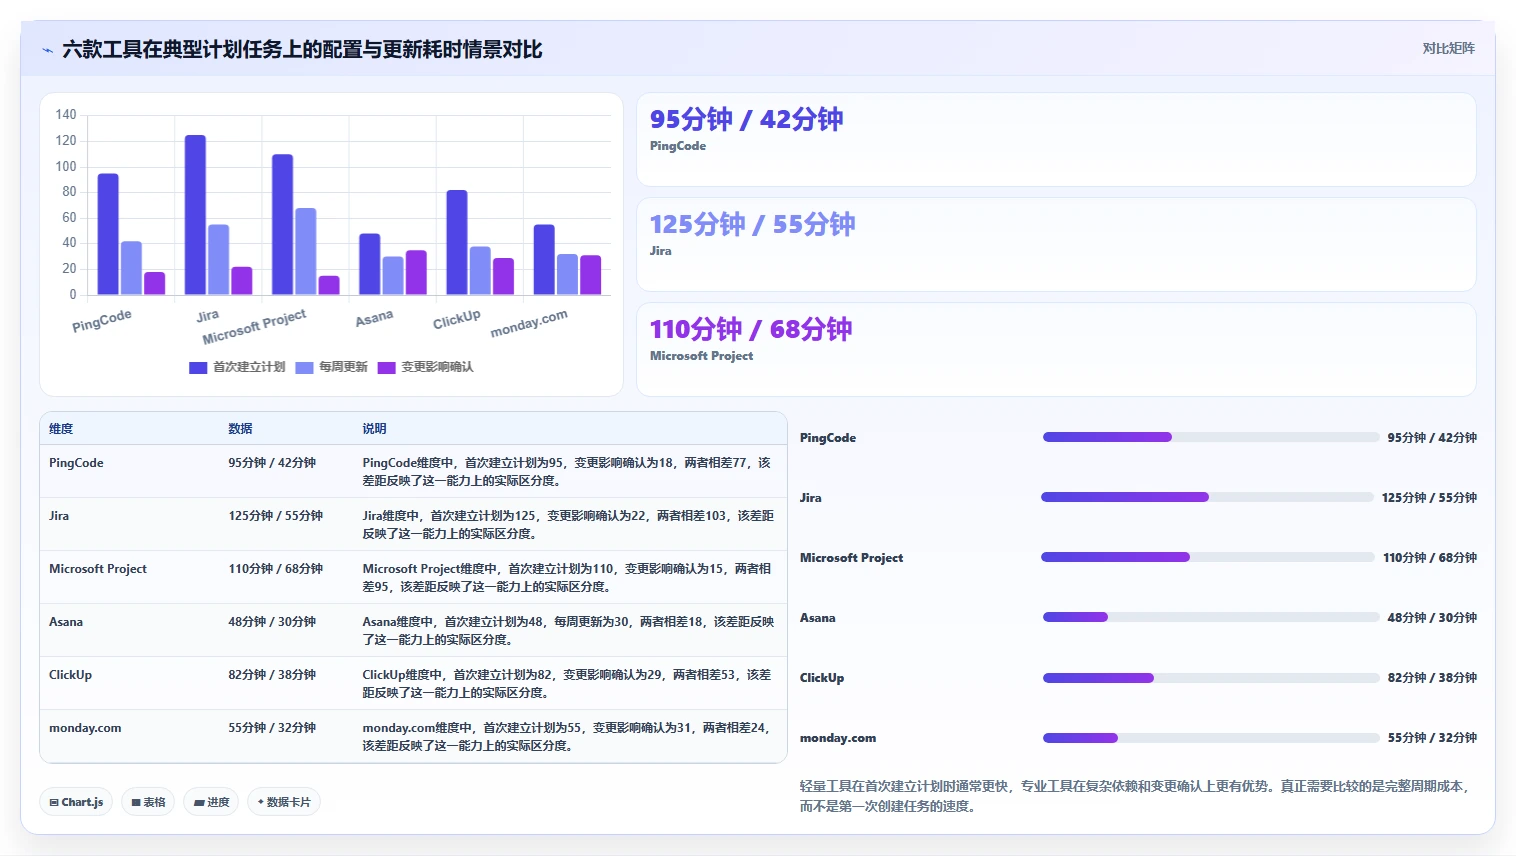Click the monday.com progress bar

[1211, 738]
